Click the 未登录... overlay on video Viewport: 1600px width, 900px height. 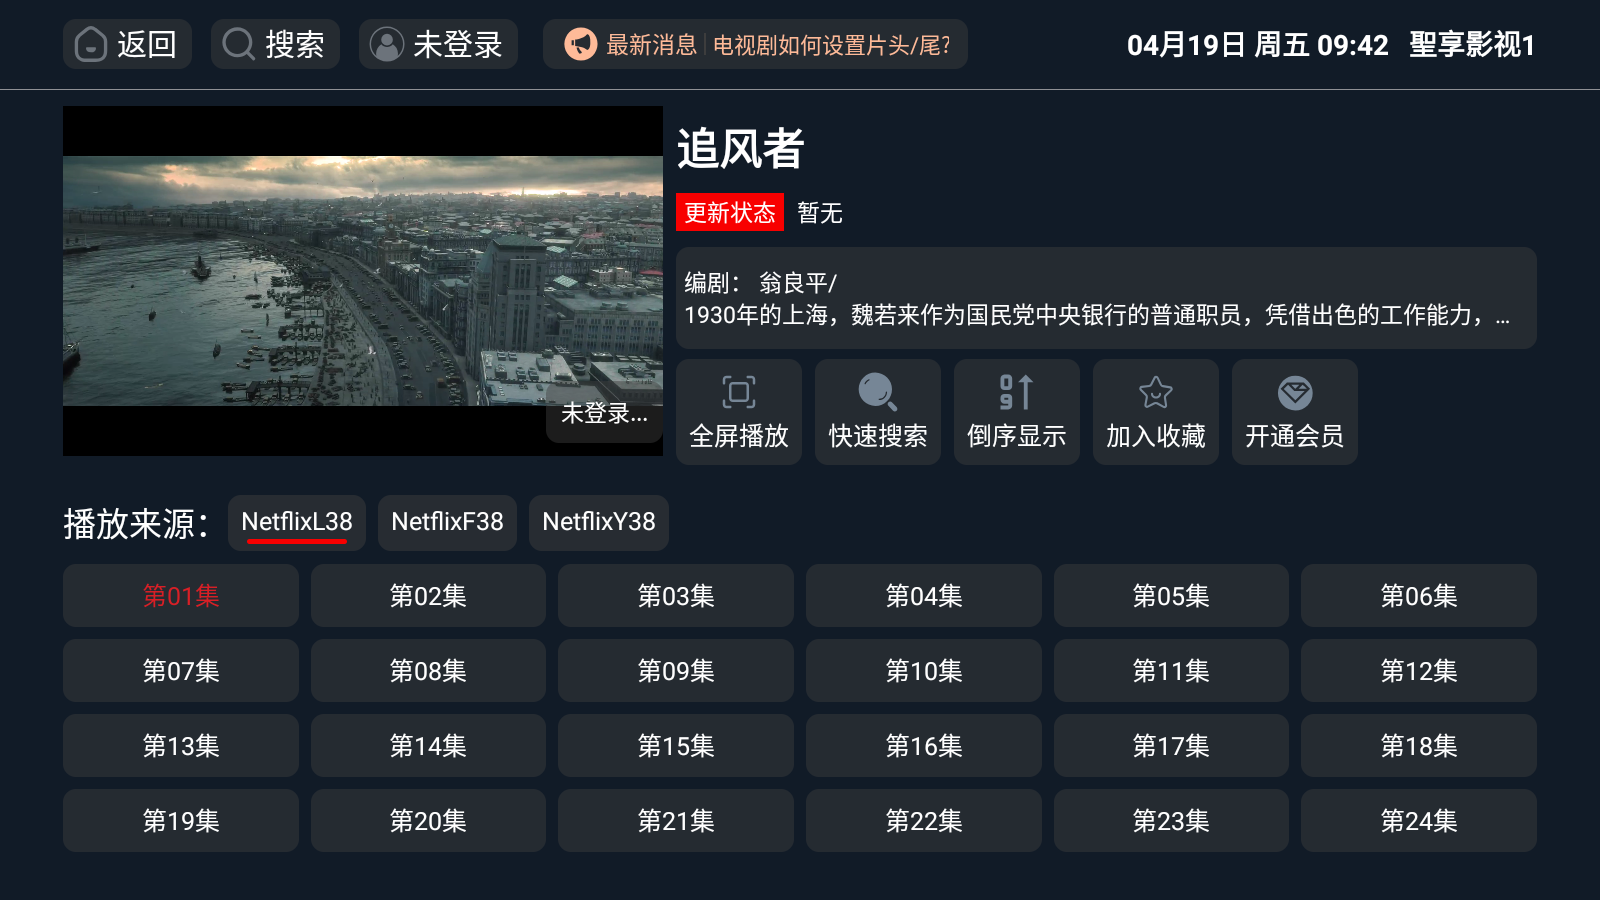point(604,414)
